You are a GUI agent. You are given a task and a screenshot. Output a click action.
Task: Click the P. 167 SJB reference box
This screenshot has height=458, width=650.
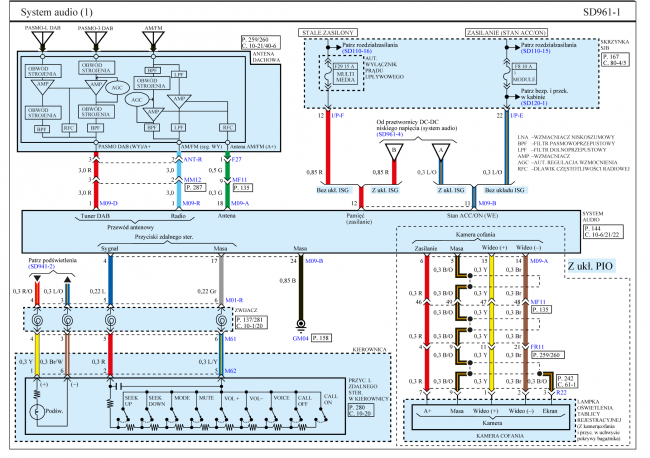pyautogui.click(x=615, y=60)
